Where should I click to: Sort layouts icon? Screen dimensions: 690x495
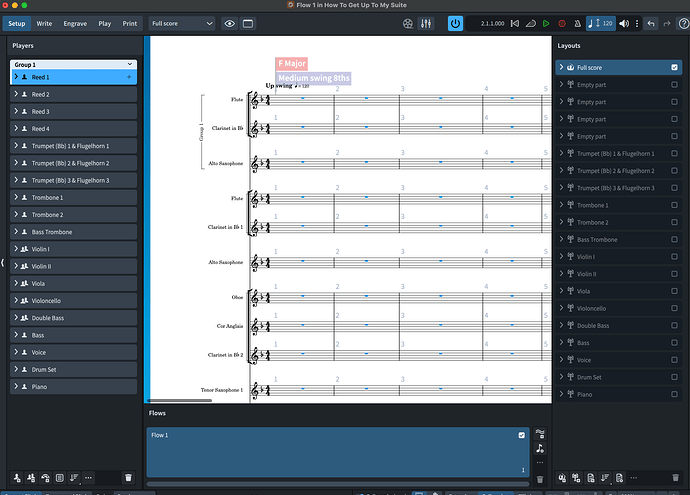point(605,477)
